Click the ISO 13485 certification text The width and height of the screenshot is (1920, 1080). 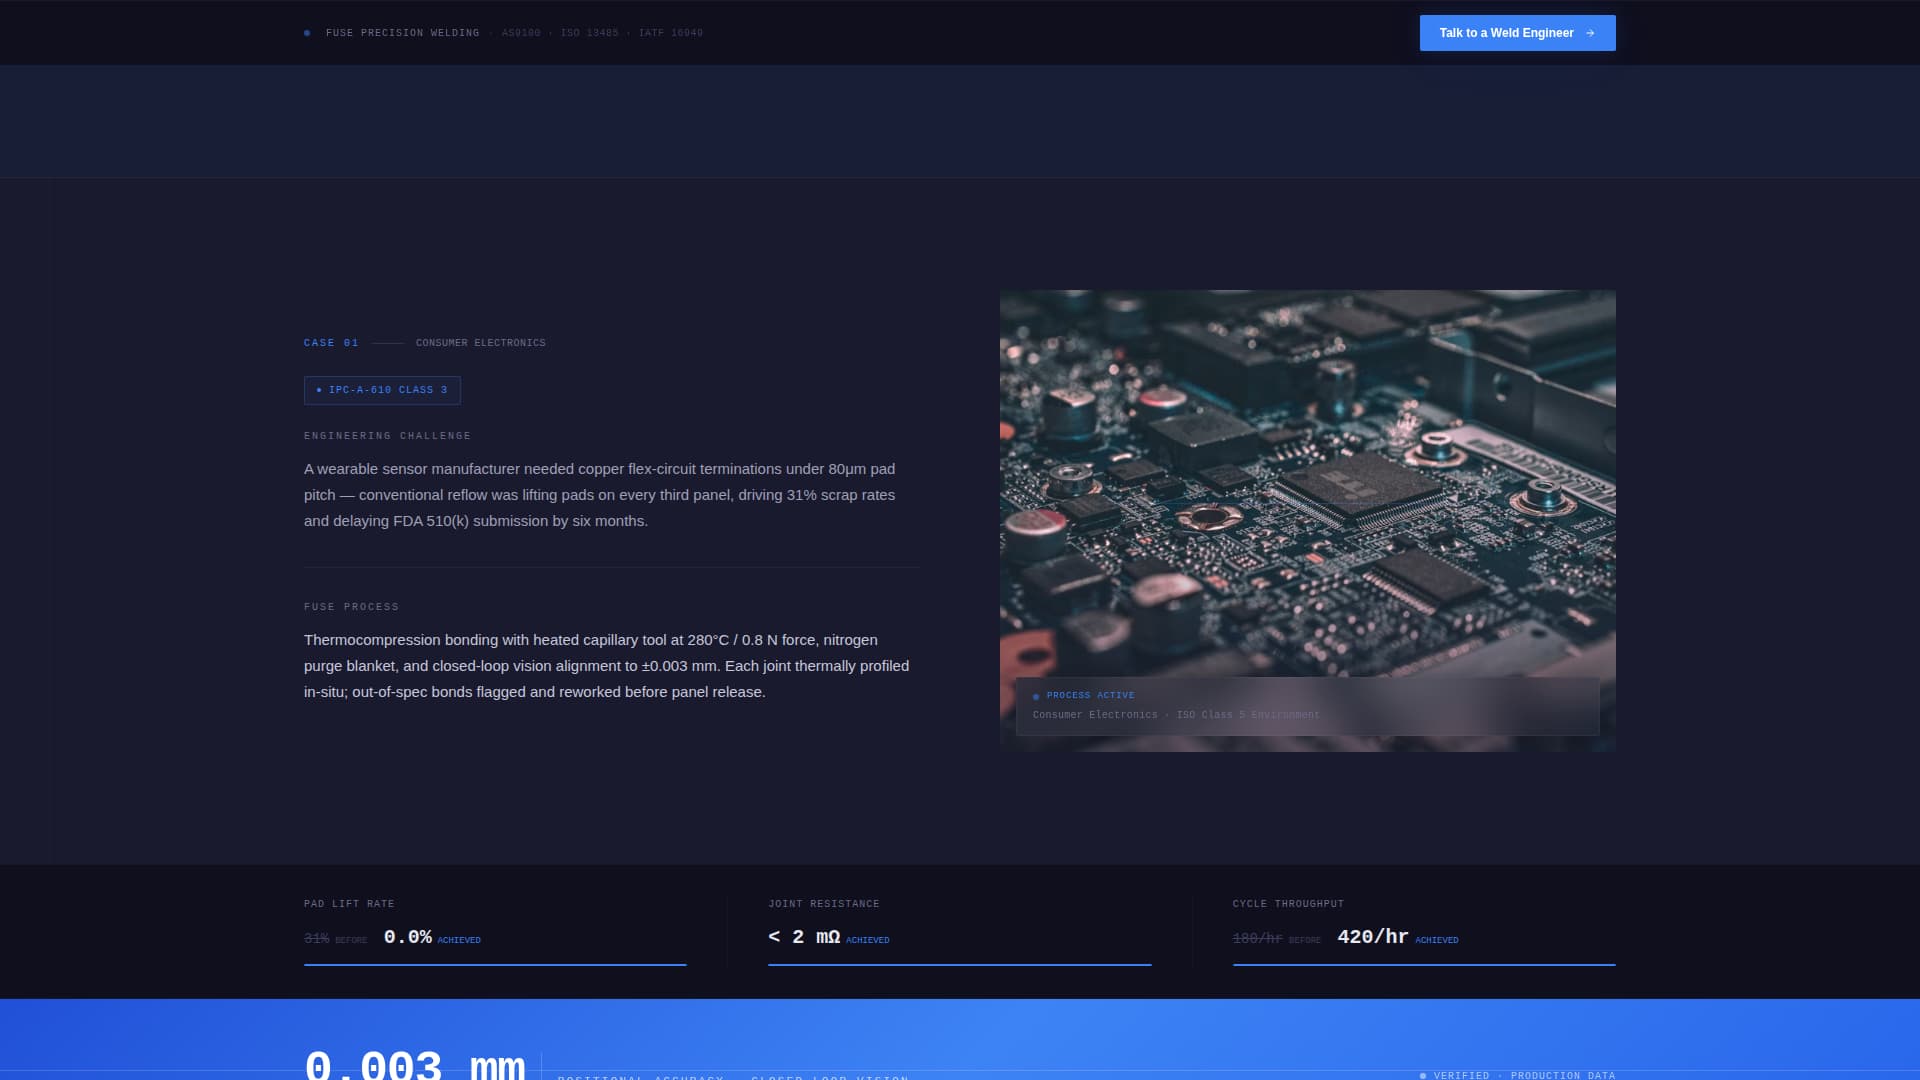[x=589, y=33]
